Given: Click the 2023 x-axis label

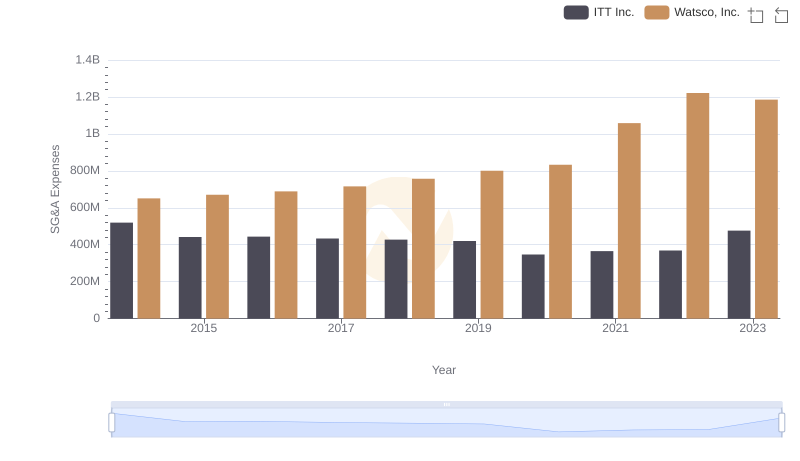Looking at the screenshot, I should 753,328.
